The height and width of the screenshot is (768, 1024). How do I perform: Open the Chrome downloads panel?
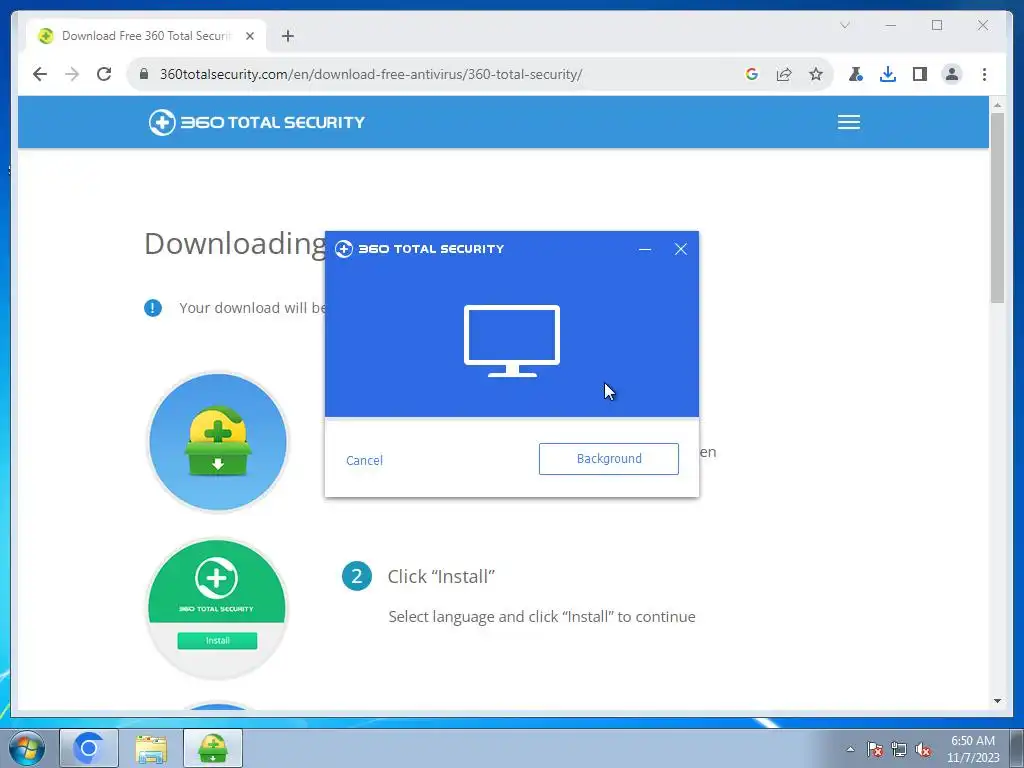[x=888, y=74]
